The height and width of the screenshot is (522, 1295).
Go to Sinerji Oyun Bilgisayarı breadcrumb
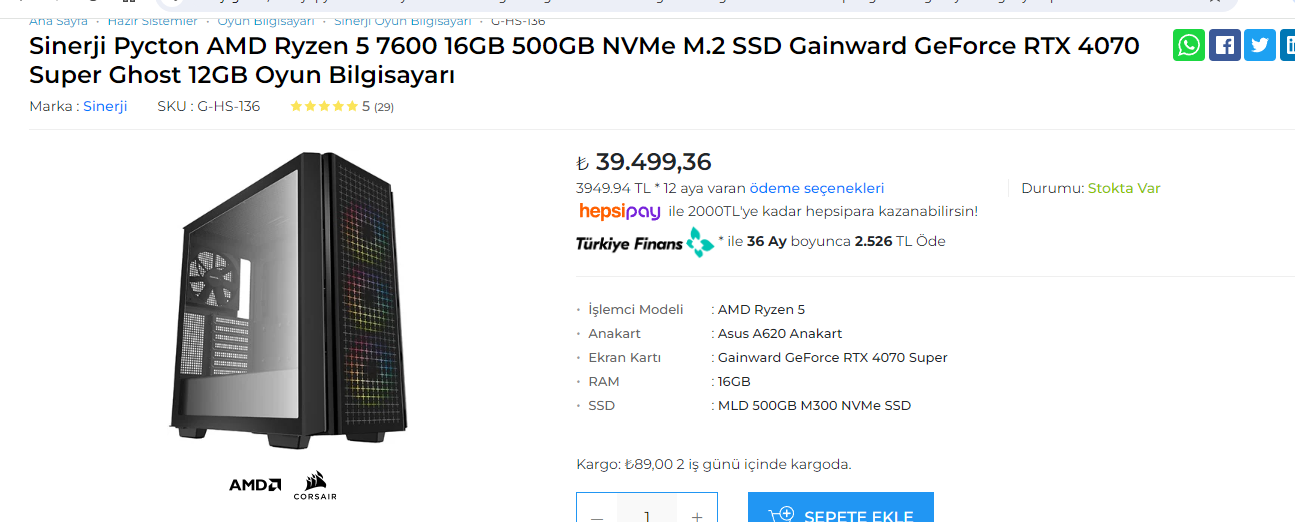click(x=403, y=20)
